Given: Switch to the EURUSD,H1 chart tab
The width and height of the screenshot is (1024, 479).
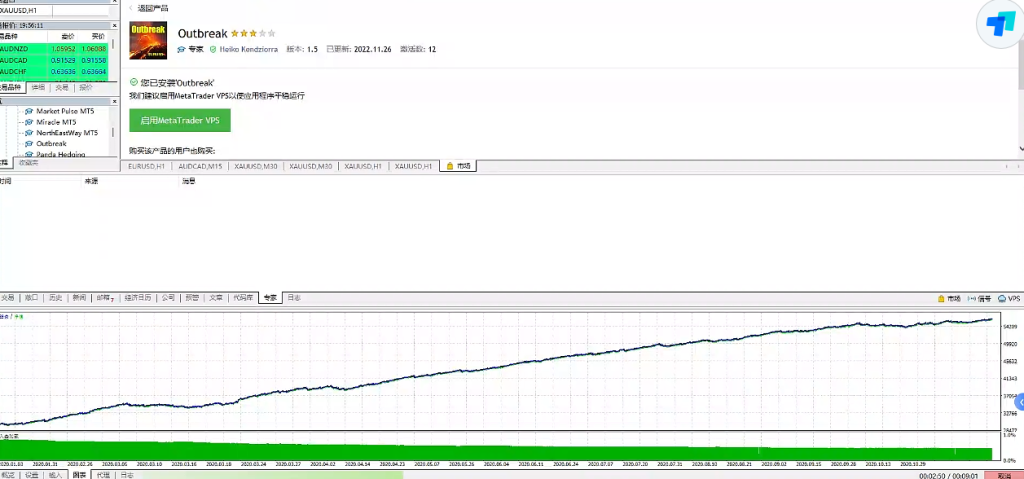Looking at the screenshot, I should [x=146, y=166].
